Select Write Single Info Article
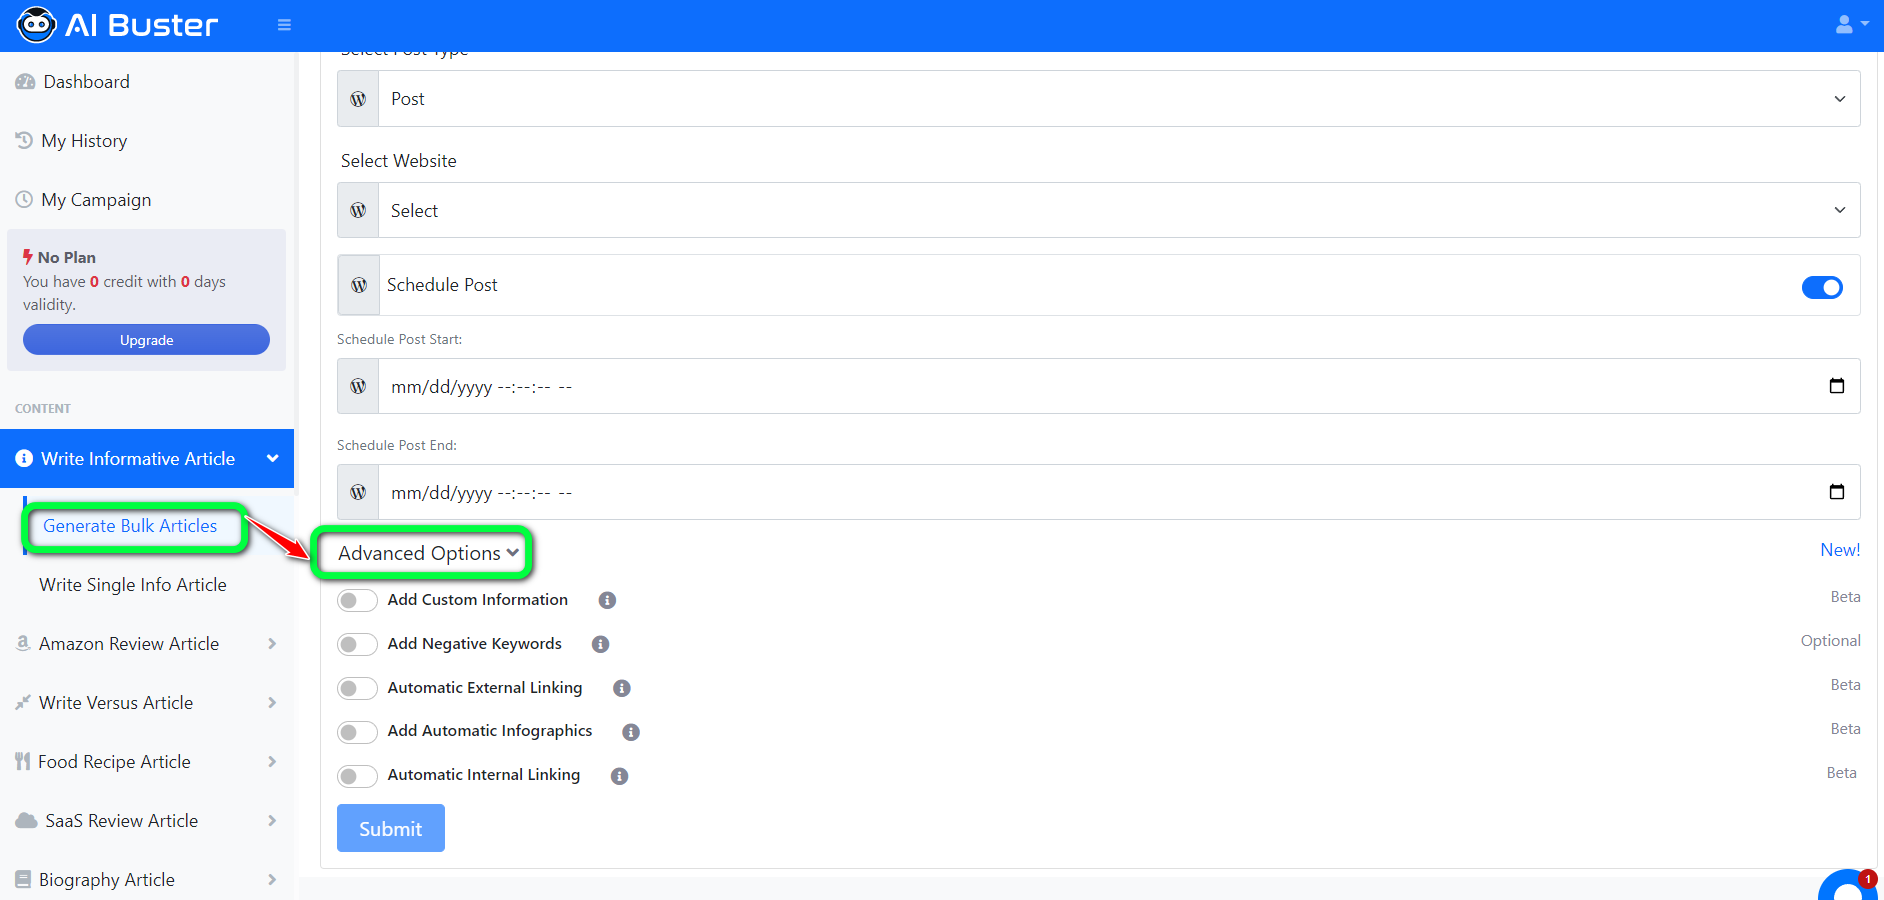This screenshot has width=1884, height=900. 133,585
